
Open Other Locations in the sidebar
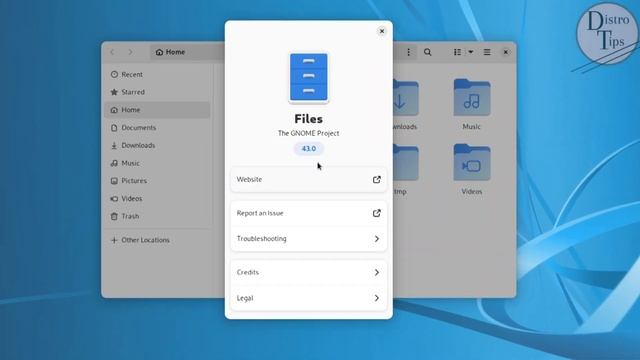158,240
